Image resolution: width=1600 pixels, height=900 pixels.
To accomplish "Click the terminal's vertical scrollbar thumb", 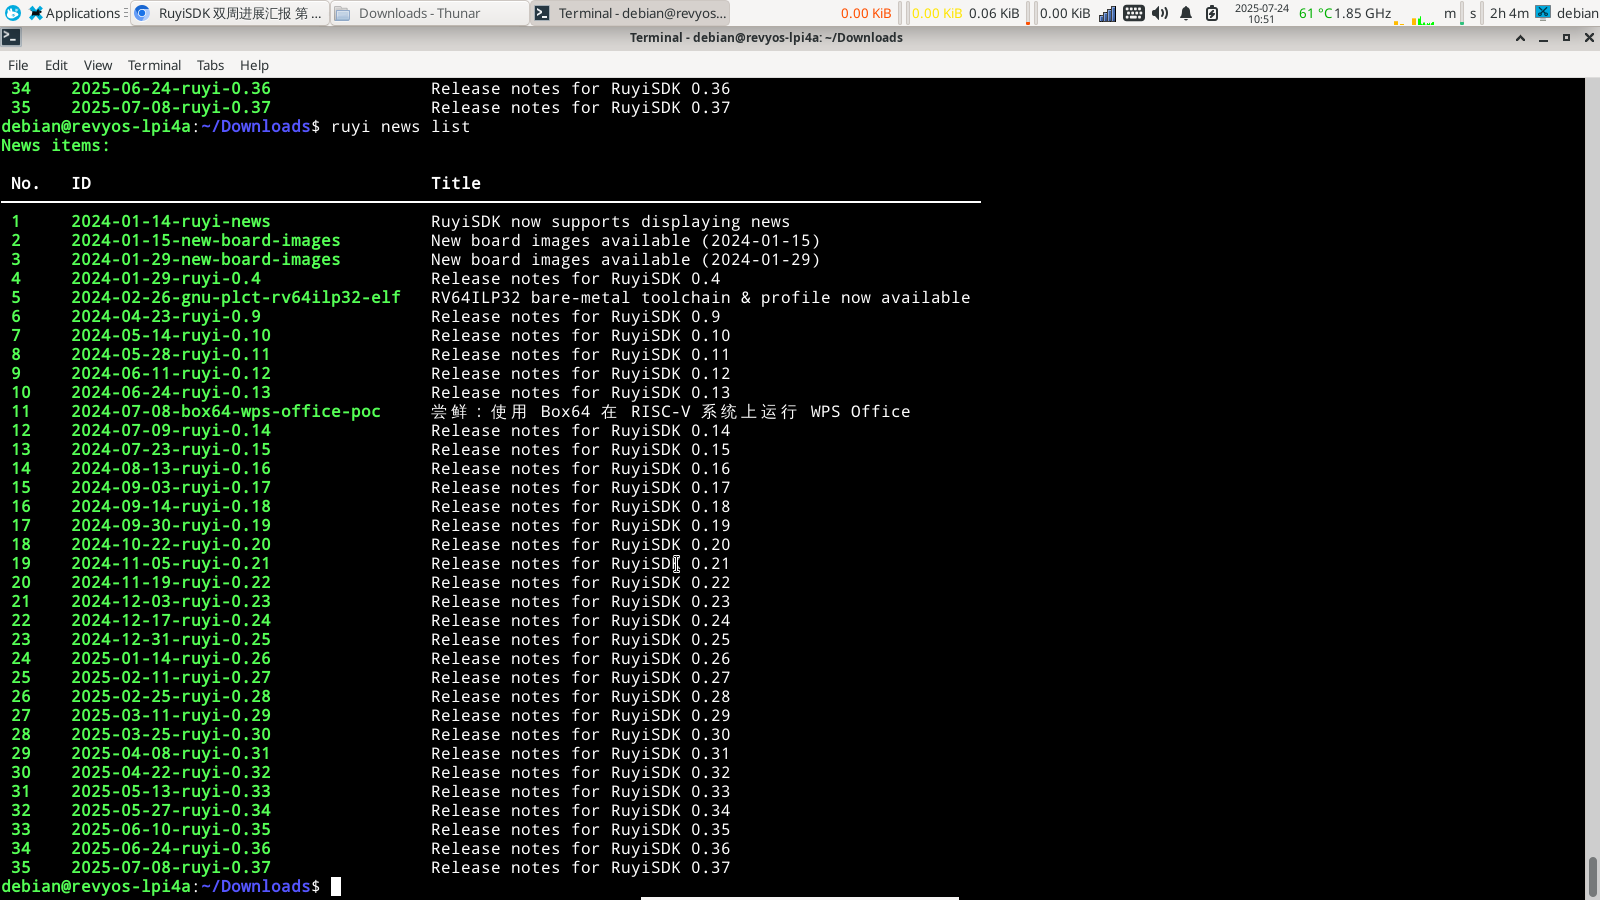I will (1592, 877).
